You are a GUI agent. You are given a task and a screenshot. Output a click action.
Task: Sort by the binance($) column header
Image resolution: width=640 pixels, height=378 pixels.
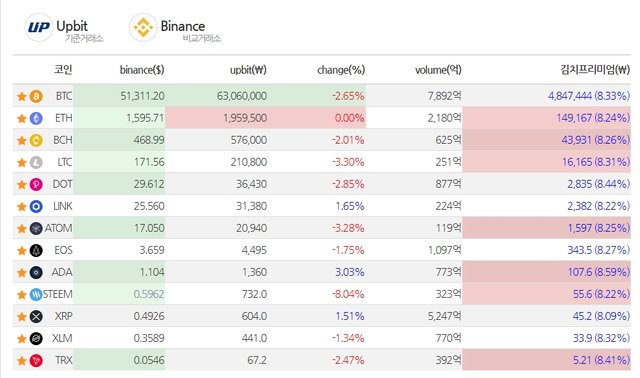tap(142, 70)
